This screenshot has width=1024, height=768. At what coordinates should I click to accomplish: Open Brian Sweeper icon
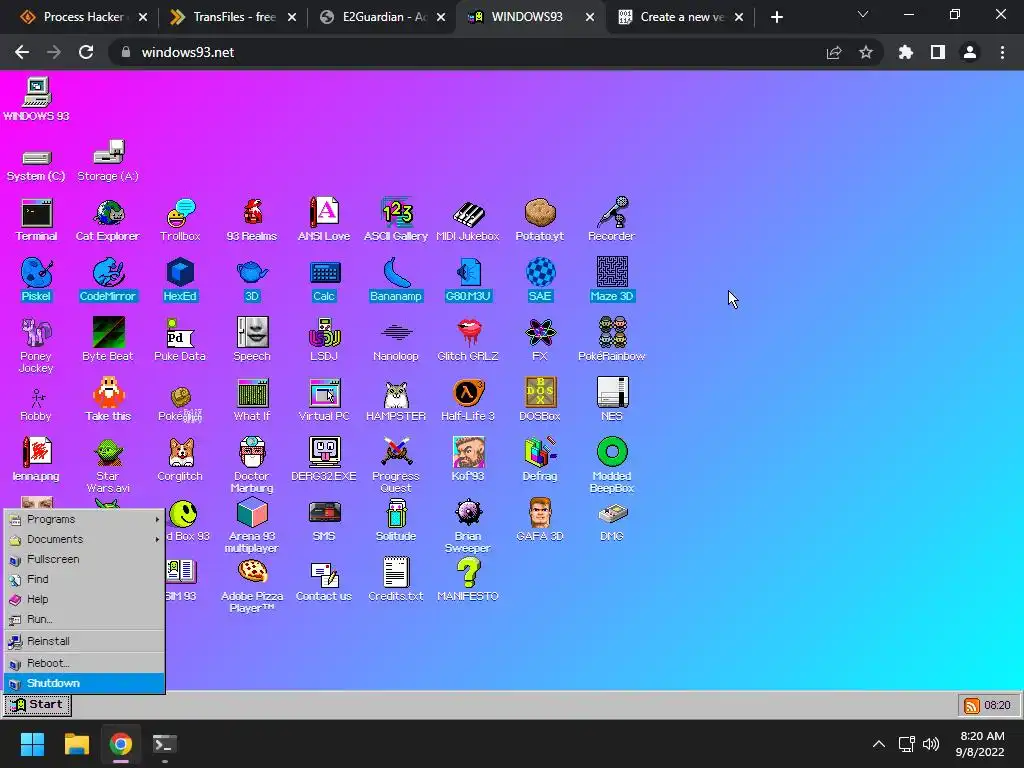point(468,526)
